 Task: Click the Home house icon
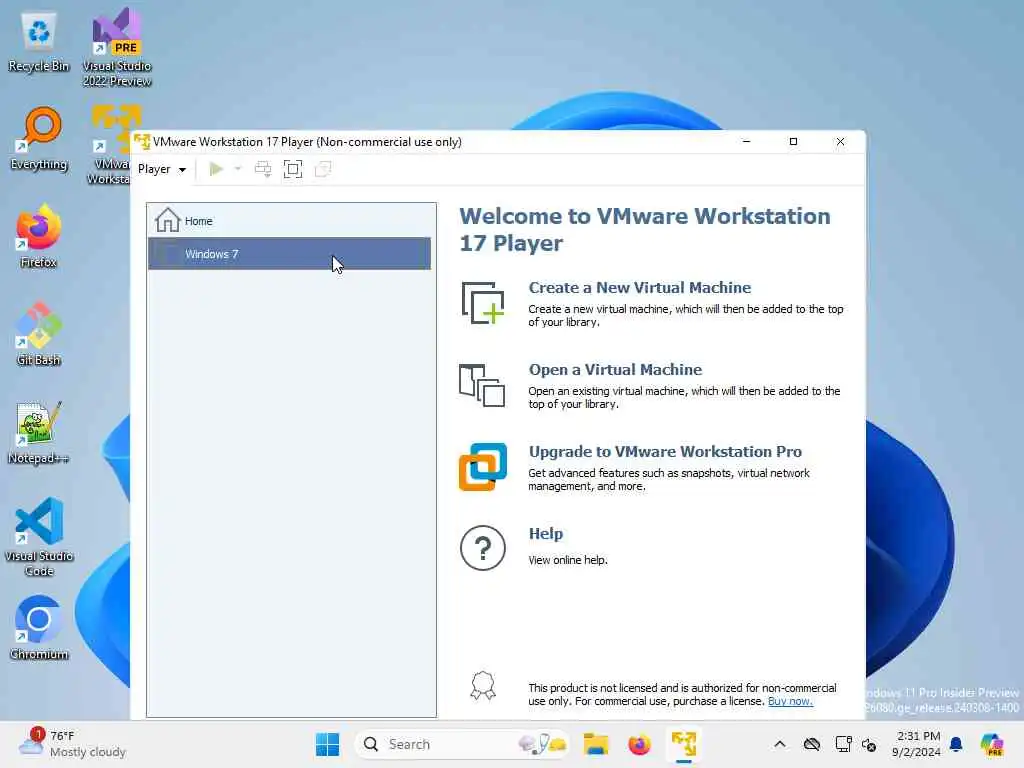point(167,220)
